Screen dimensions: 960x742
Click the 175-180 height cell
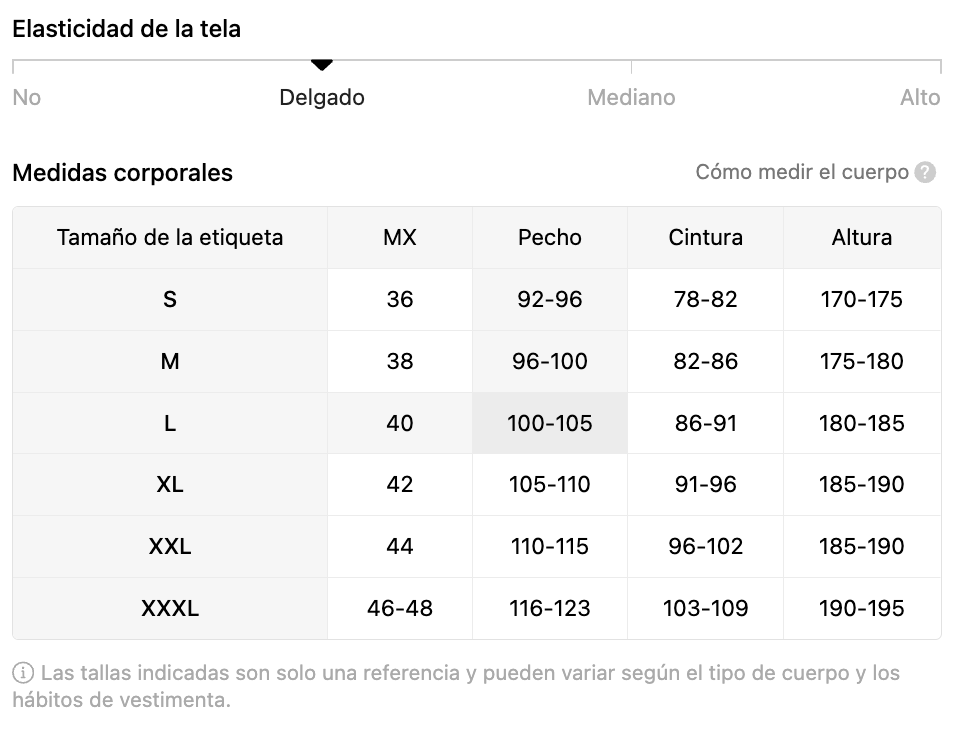[x=862, y=361]
